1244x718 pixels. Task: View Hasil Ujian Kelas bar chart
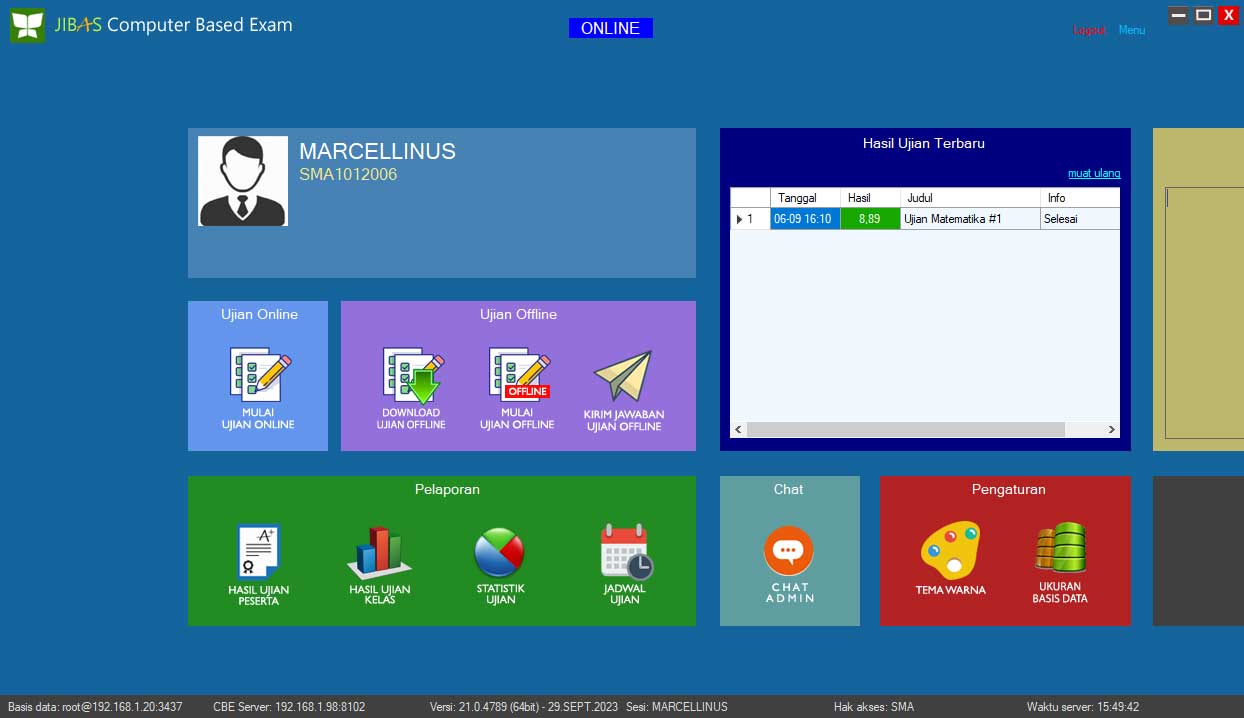click(379, 564)
